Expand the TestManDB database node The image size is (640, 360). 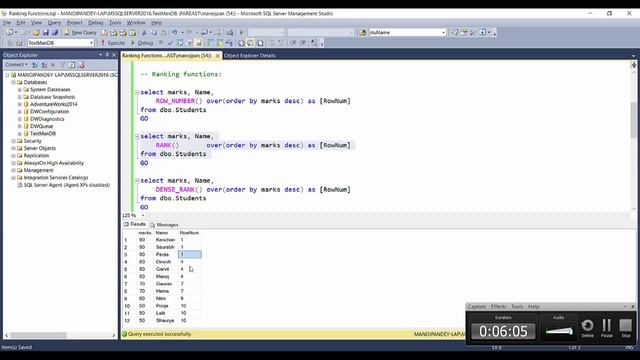point(20,133)
